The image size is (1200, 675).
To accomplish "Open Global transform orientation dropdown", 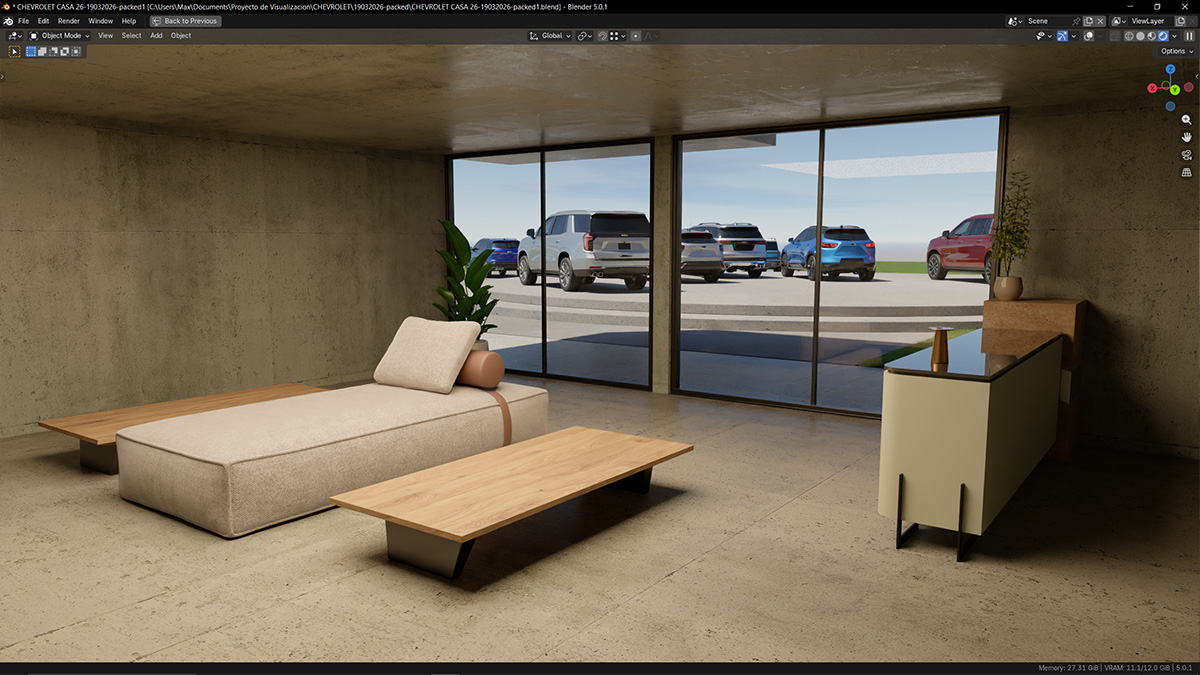I will point(550,36).
